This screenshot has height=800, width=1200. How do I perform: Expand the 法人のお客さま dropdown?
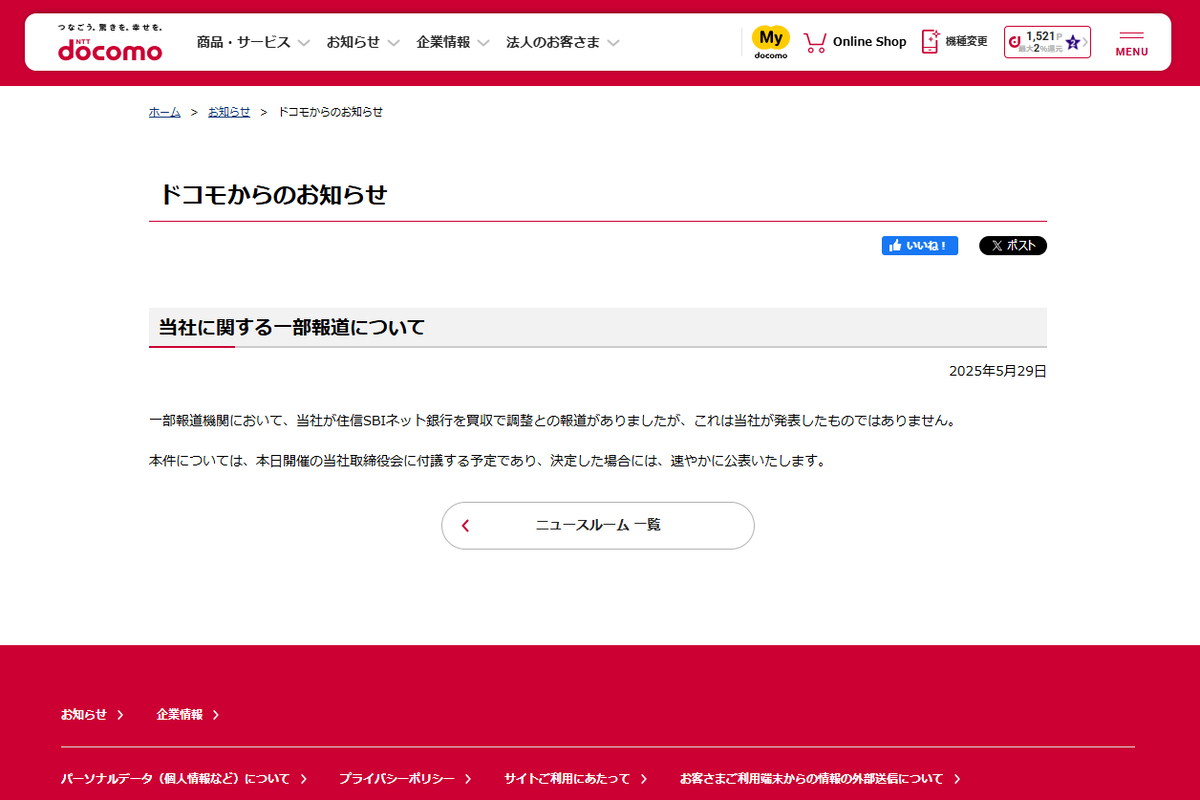coord(555,42)
